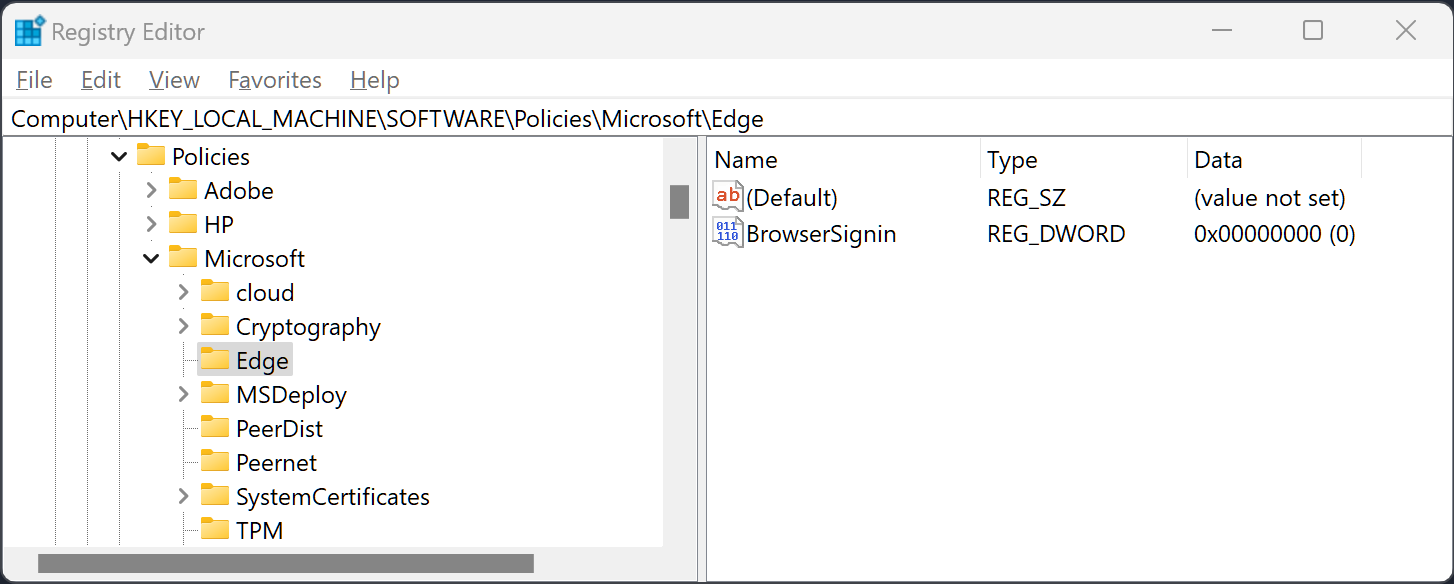Click the "(value not set)" data cell

[1270, 197]
